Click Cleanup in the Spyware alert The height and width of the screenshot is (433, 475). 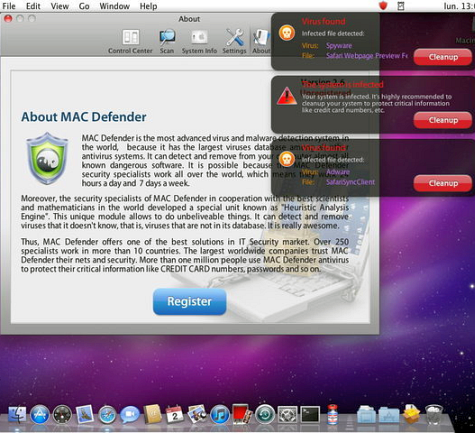pos(443,57)
